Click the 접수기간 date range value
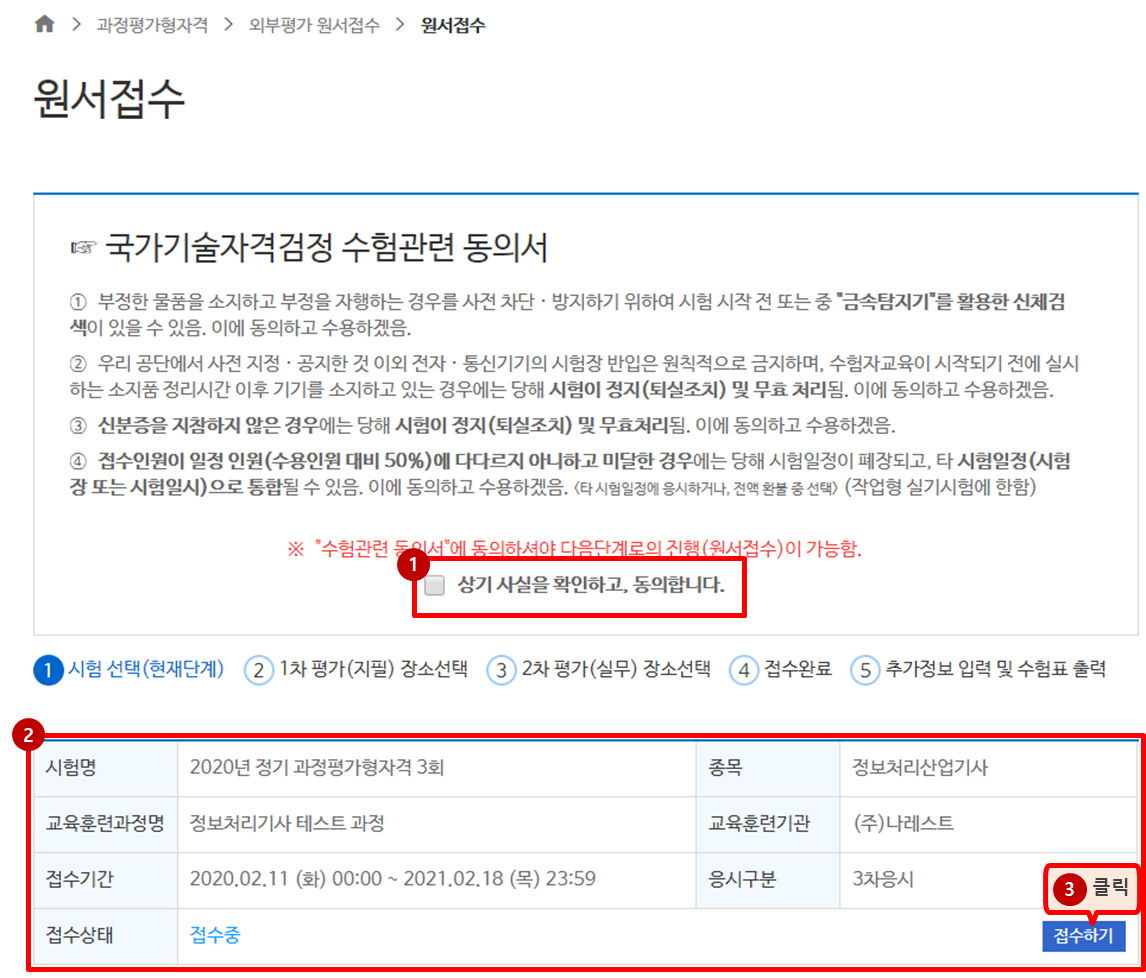Screen dimensions: 1146x978 pos(392,879)
